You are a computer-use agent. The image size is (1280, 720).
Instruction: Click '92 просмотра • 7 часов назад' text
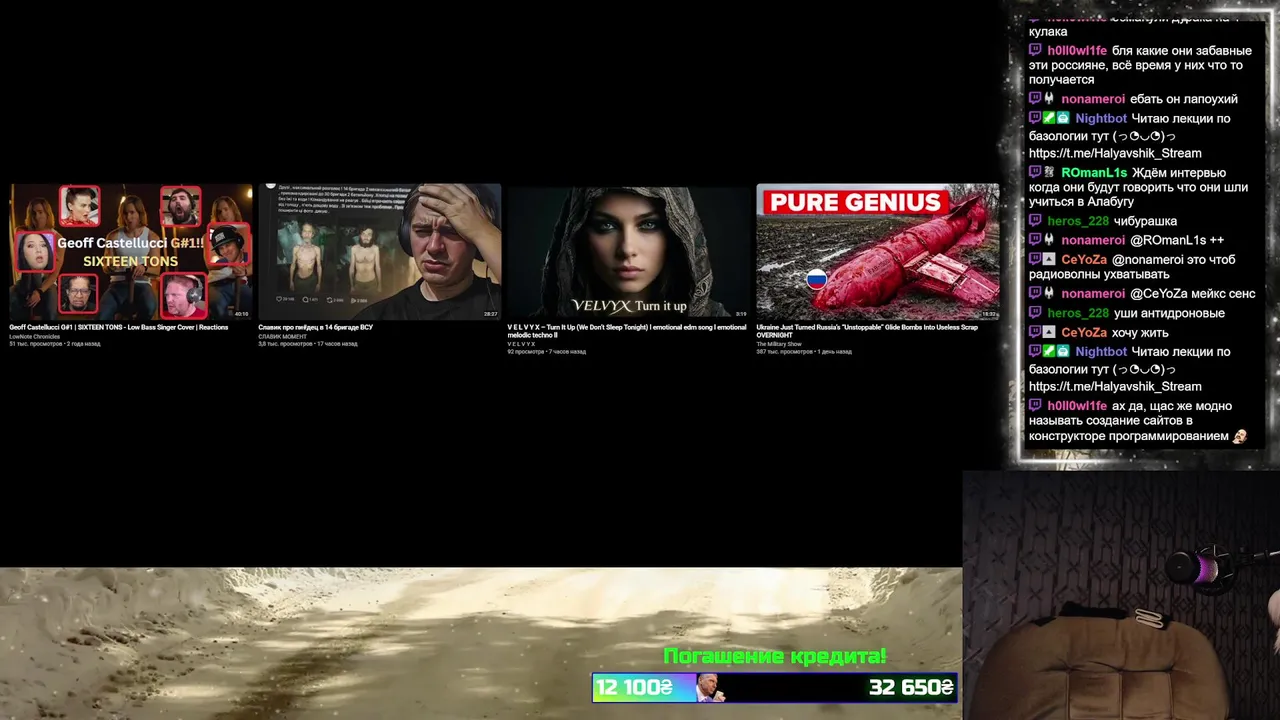[x=546, y=352]
